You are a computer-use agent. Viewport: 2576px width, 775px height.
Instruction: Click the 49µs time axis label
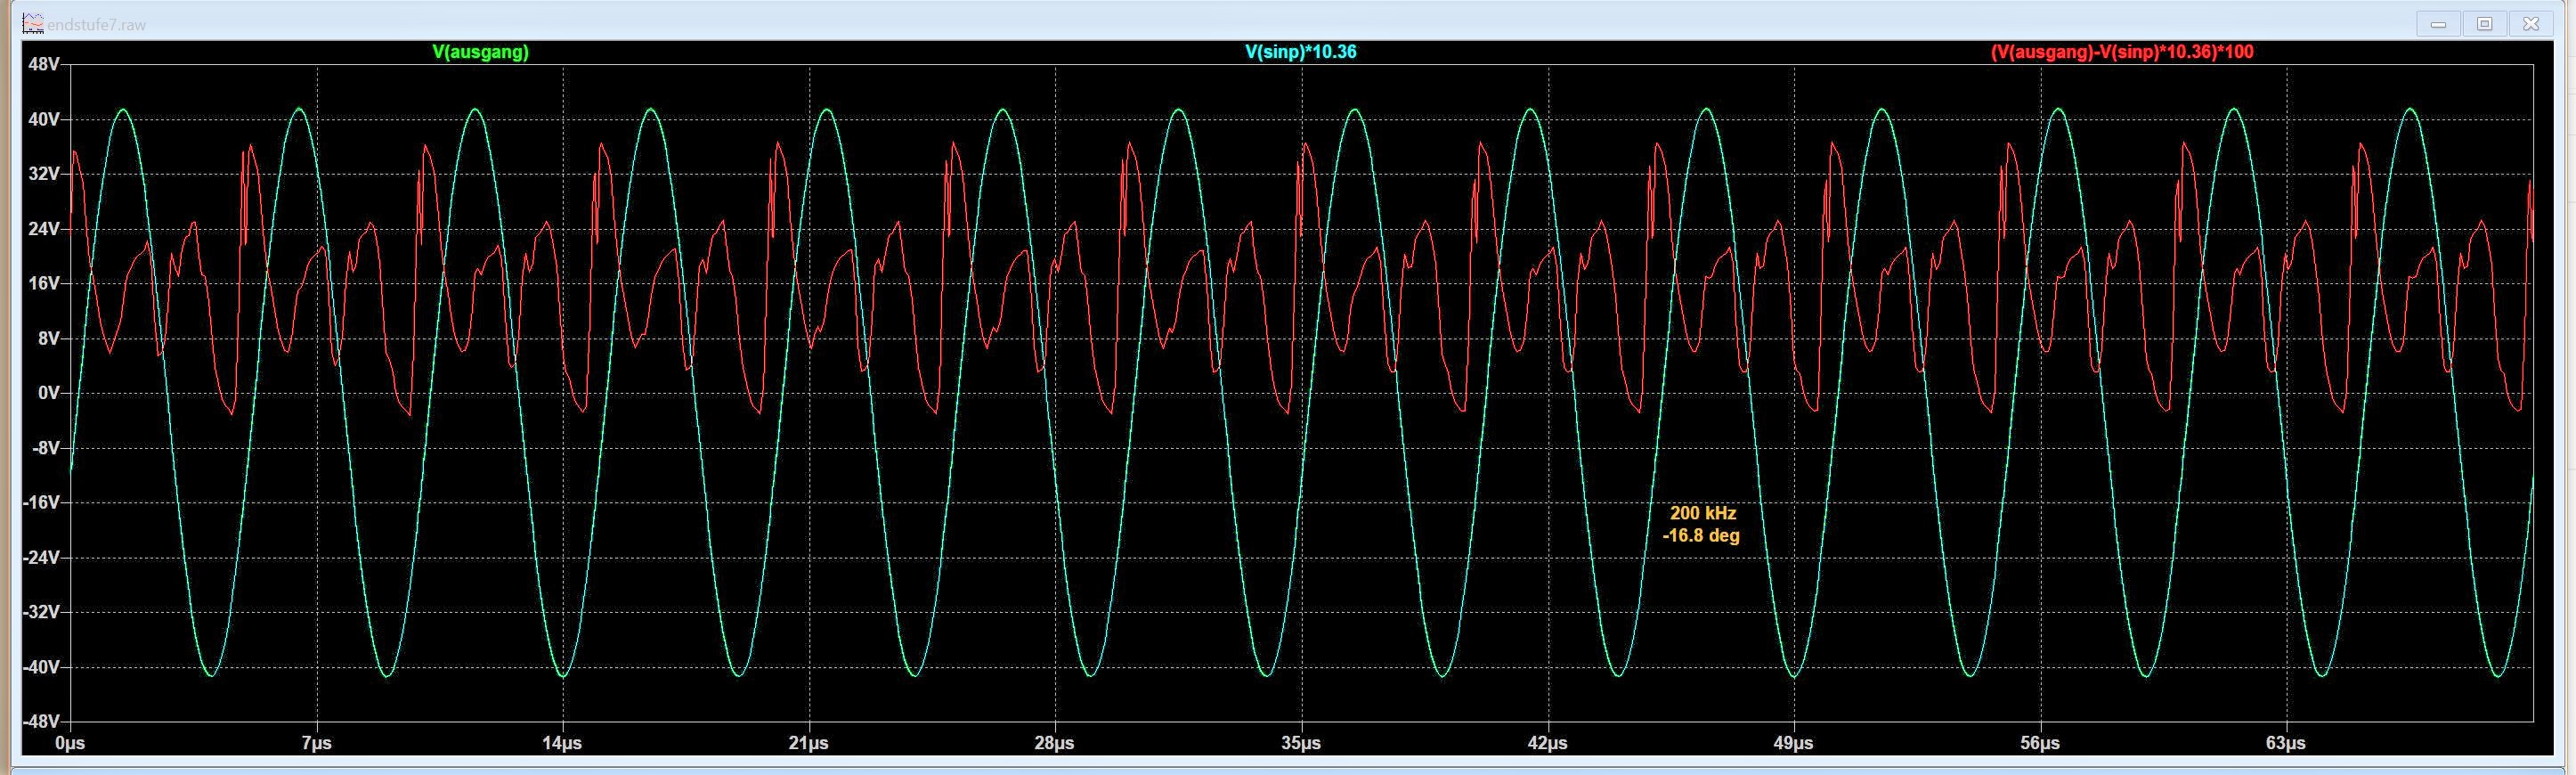(1793, 744)
